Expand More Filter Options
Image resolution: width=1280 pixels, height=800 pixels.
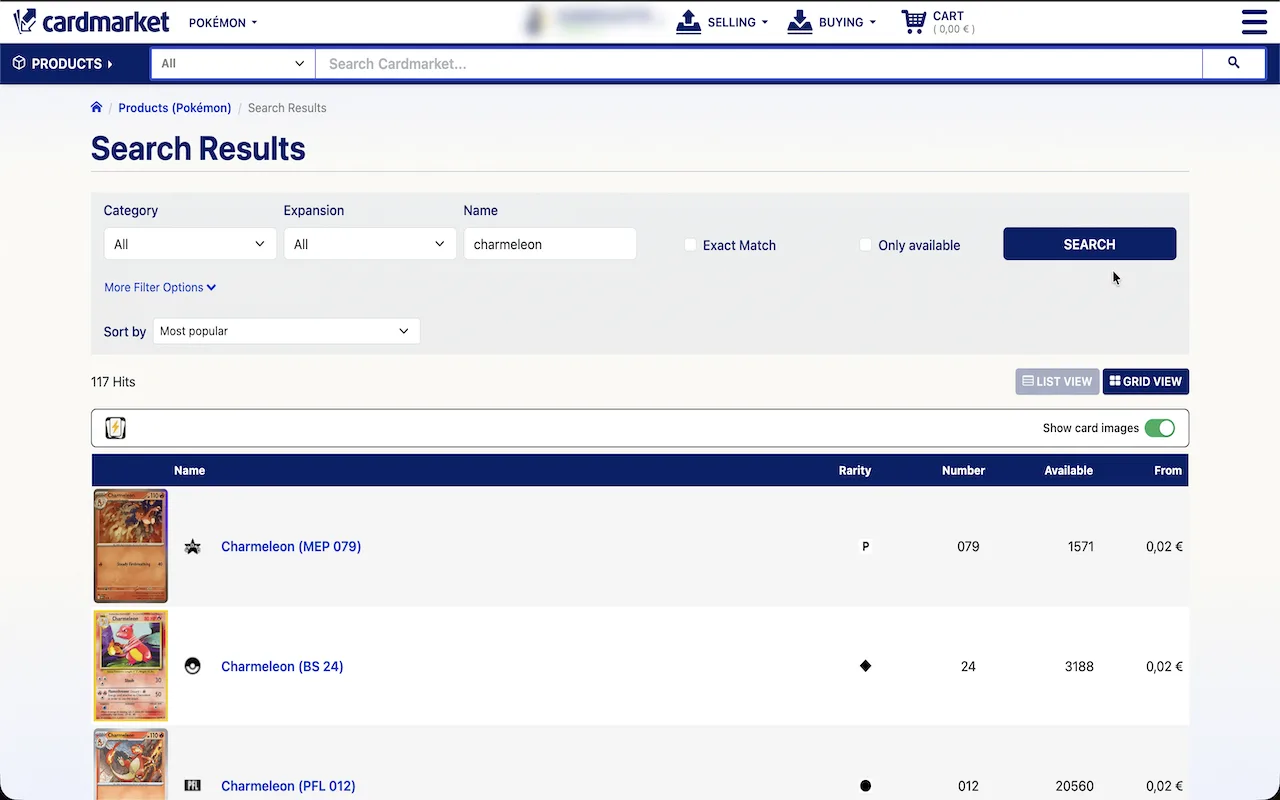pyautogui.click(x=160, y=287)
